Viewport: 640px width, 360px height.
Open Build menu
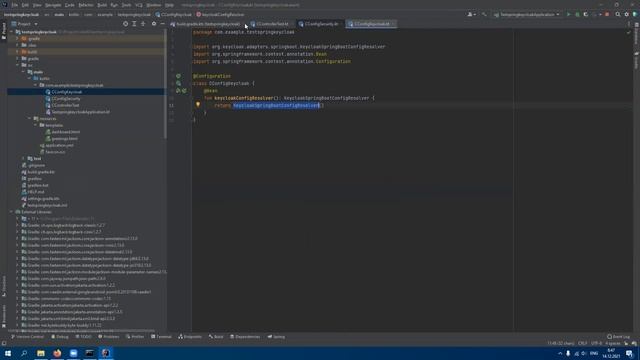click(x=102, y=5)
